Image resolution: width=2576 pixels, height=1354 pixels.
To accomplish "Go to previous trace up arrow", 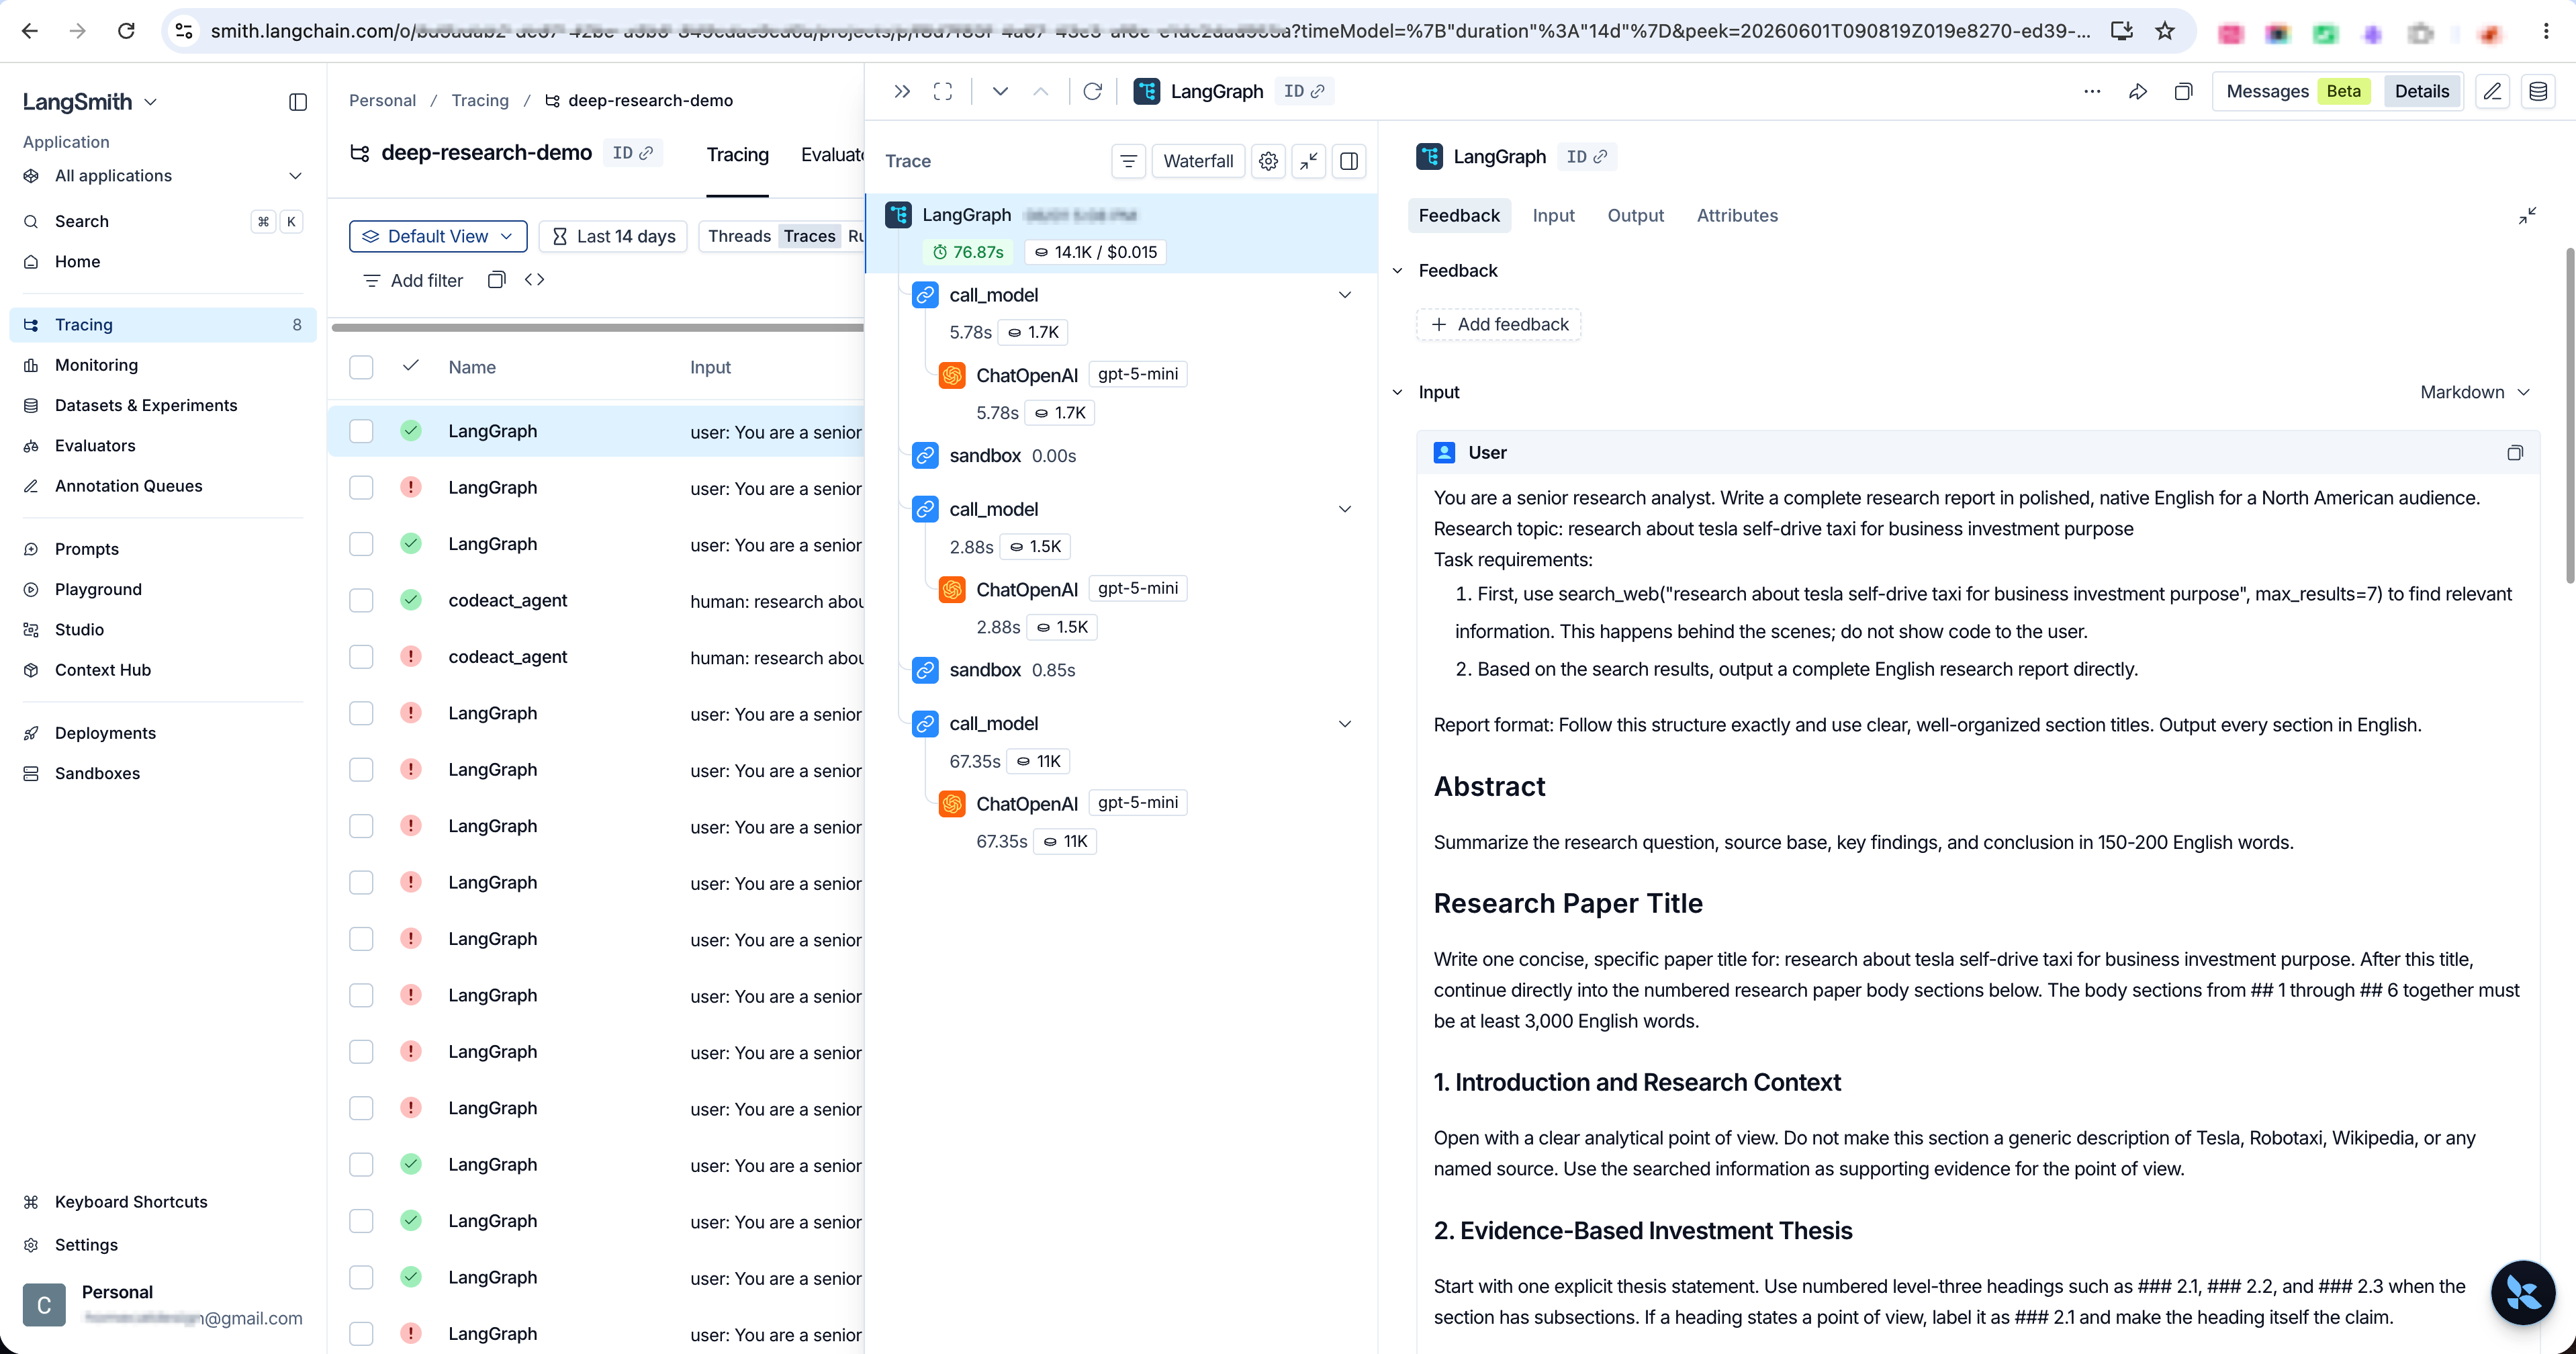I will (x=1040, y=91).
